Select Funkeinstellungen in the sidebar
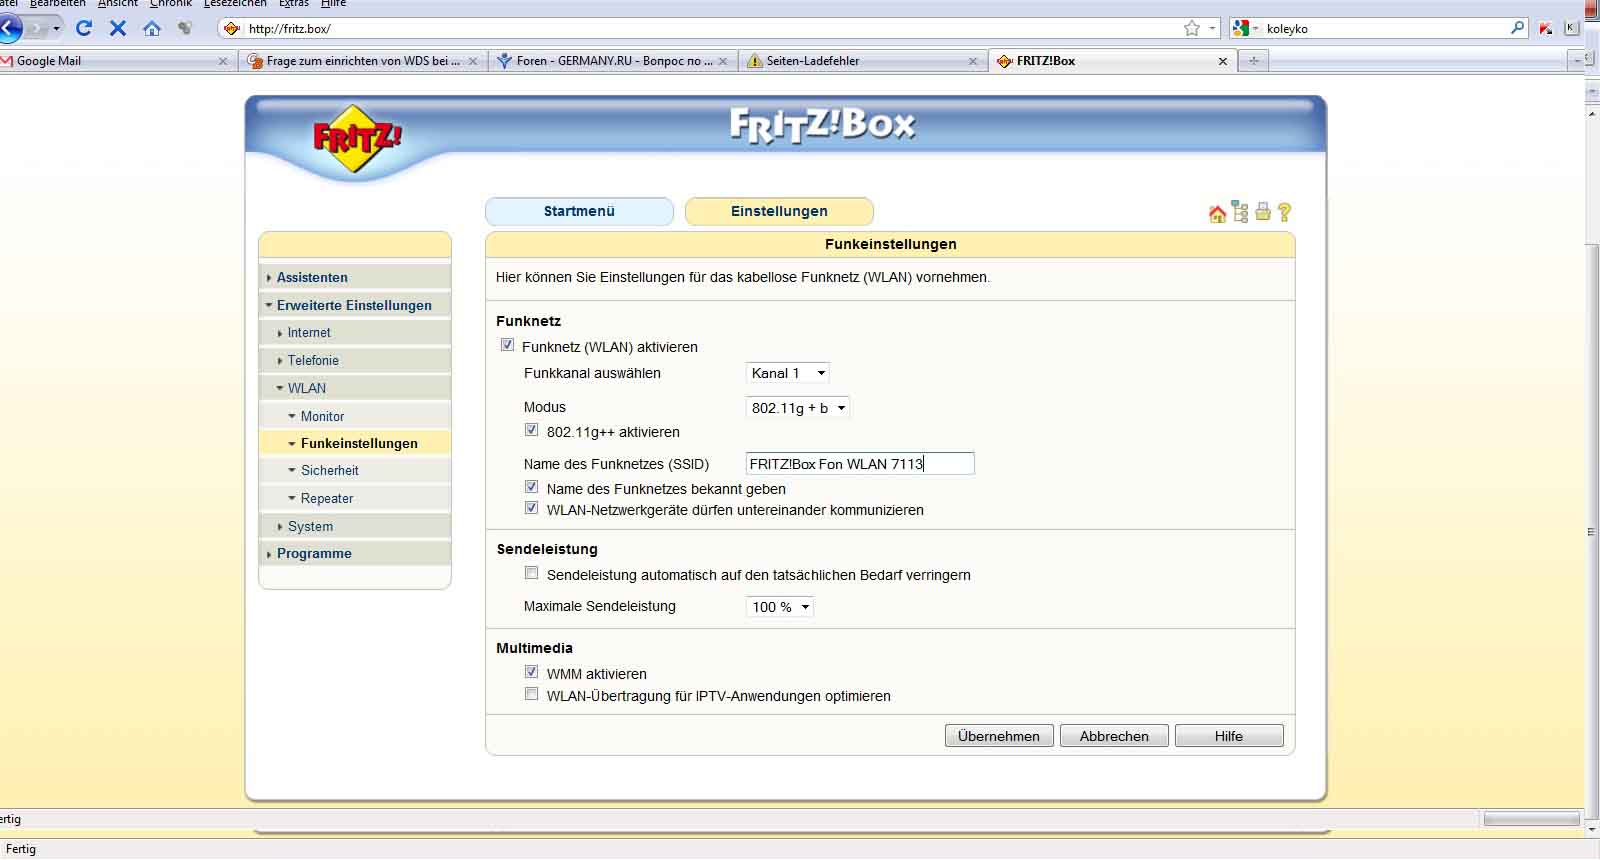 355,443
